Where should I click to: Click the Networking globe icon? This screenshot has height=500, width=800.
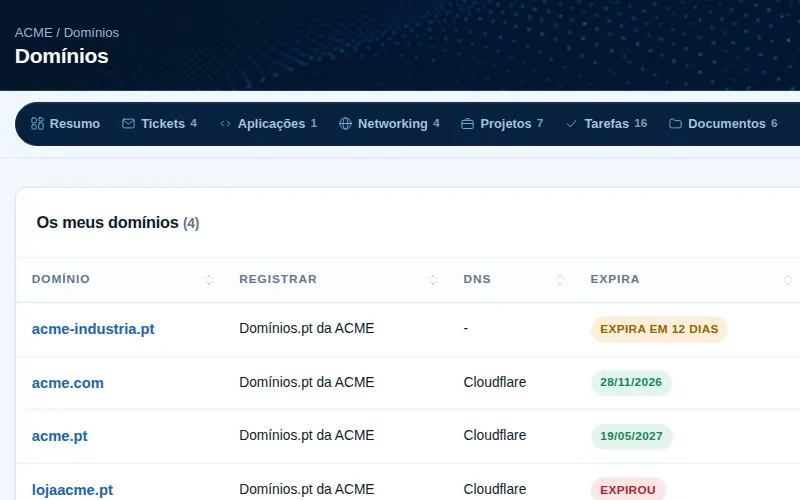click(x=345, y=123)
